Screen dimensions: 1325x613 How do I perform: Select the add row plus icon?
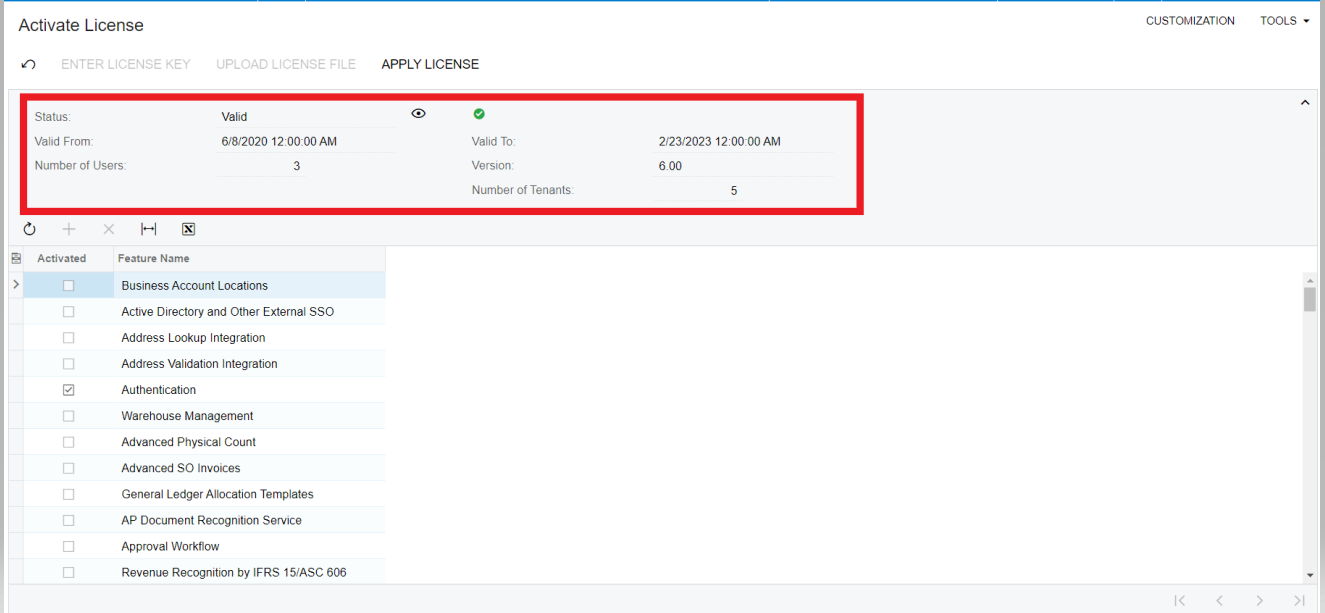(x=68, y=229)
